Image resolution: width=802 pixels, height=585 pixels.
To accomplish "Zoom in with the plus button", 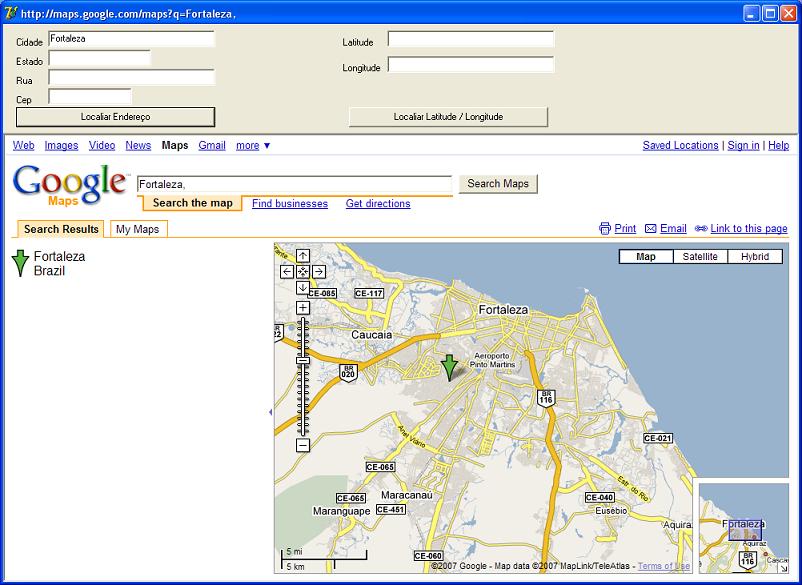I will [303, 308].
